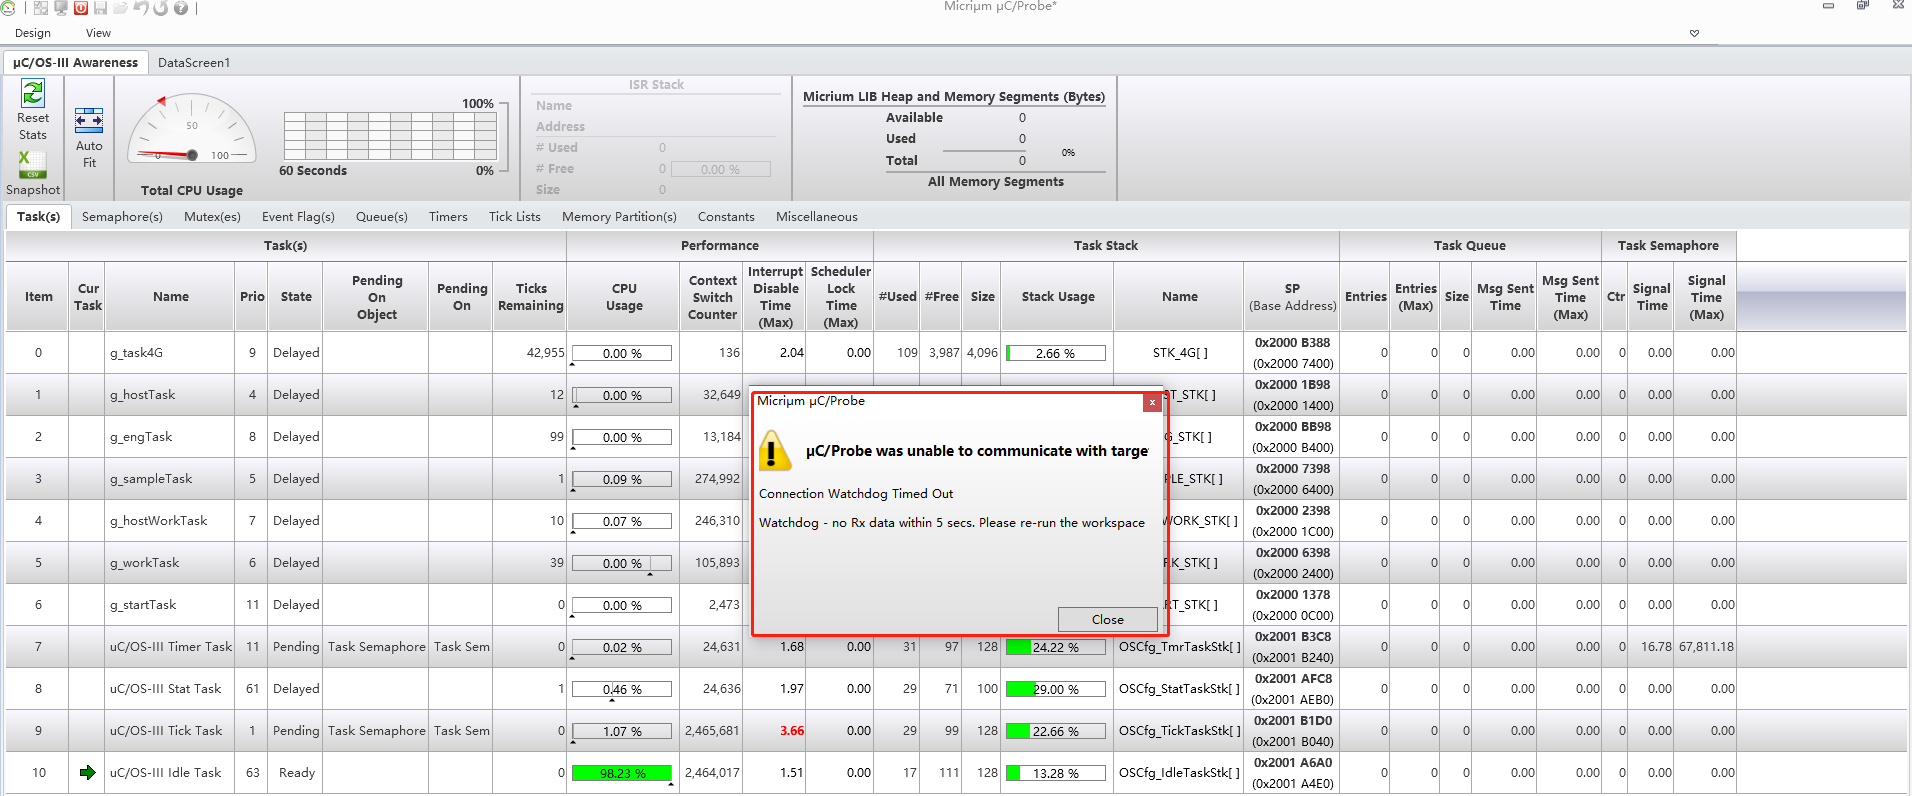The width and height of the screenshot is (1912, 796).
Task: Click the Help question mark icon
Action: tap(181, 8)
